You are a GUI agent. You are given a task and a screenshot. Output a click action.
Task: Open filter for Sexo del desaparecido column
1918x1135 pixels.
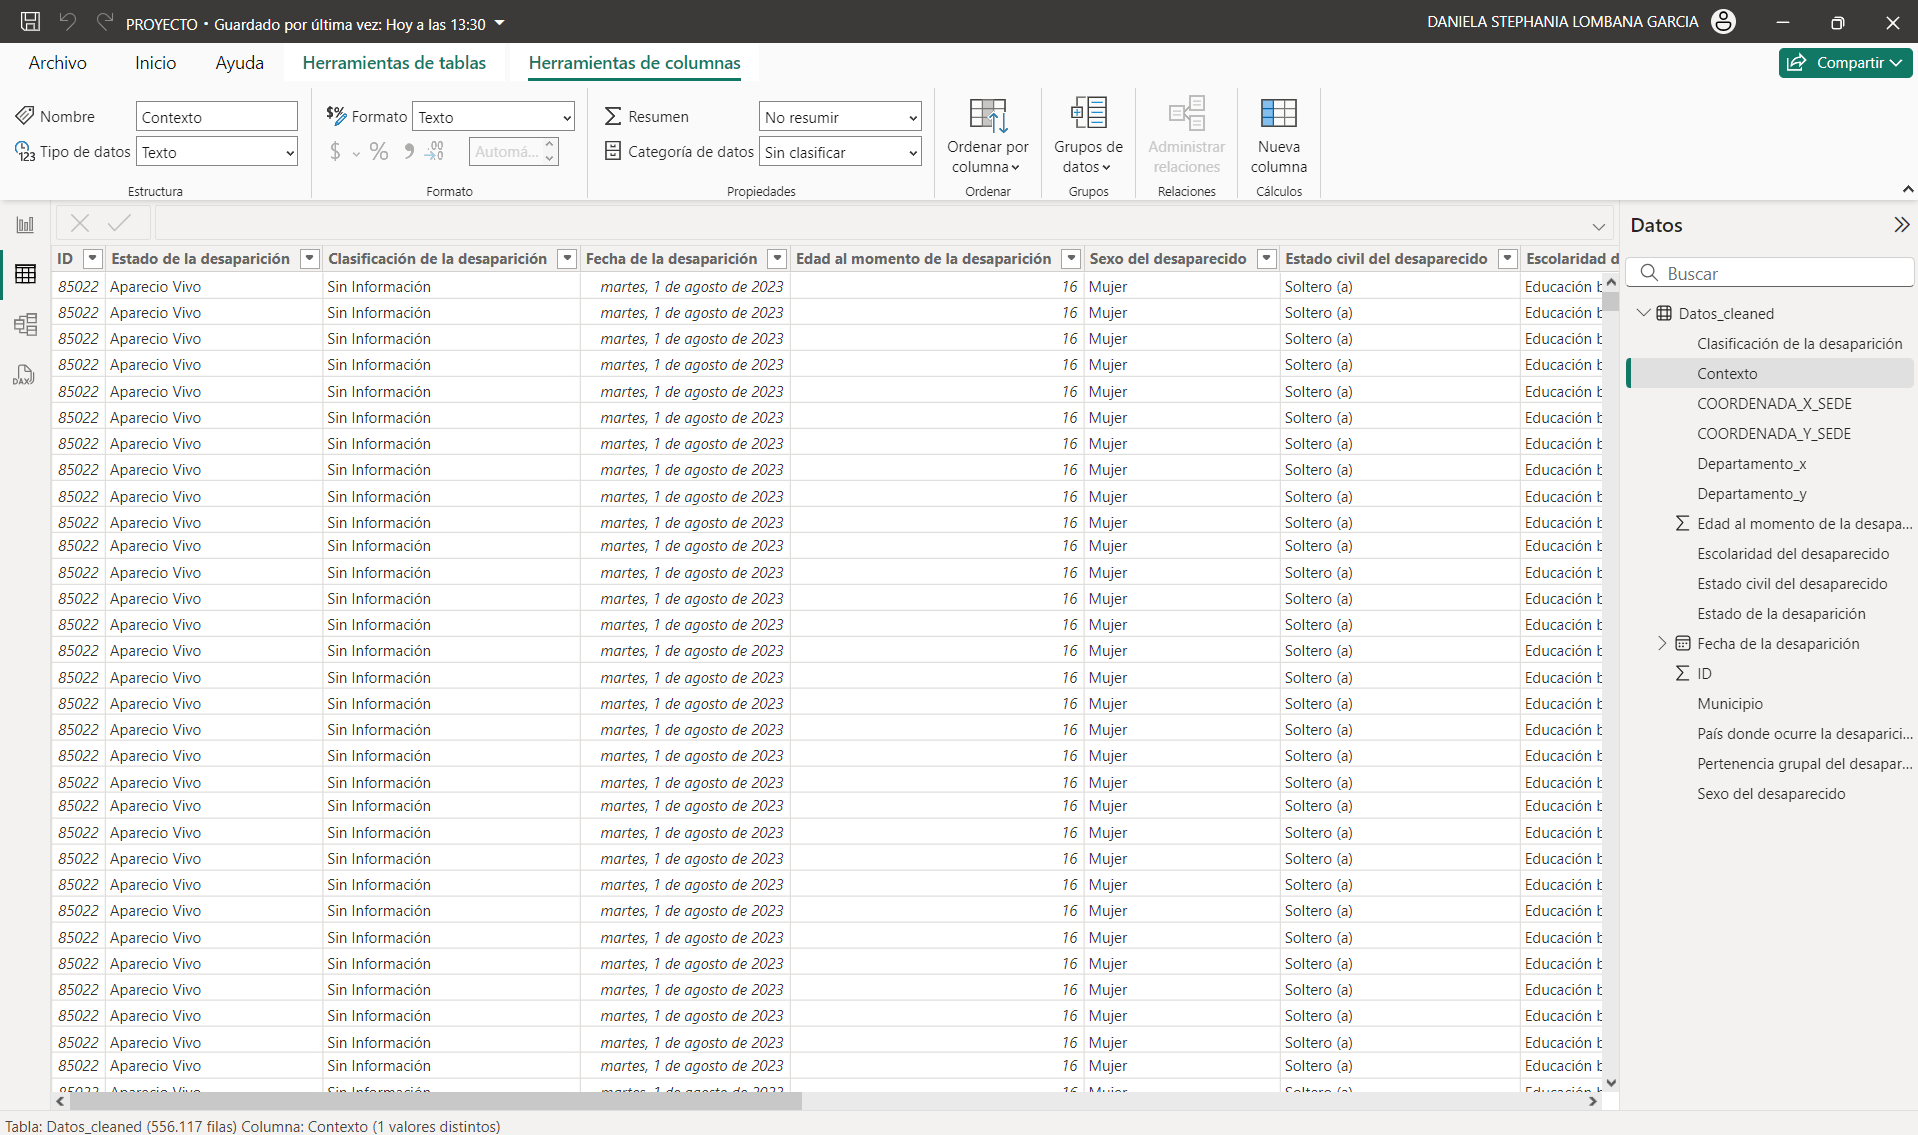coord(1266,259)
